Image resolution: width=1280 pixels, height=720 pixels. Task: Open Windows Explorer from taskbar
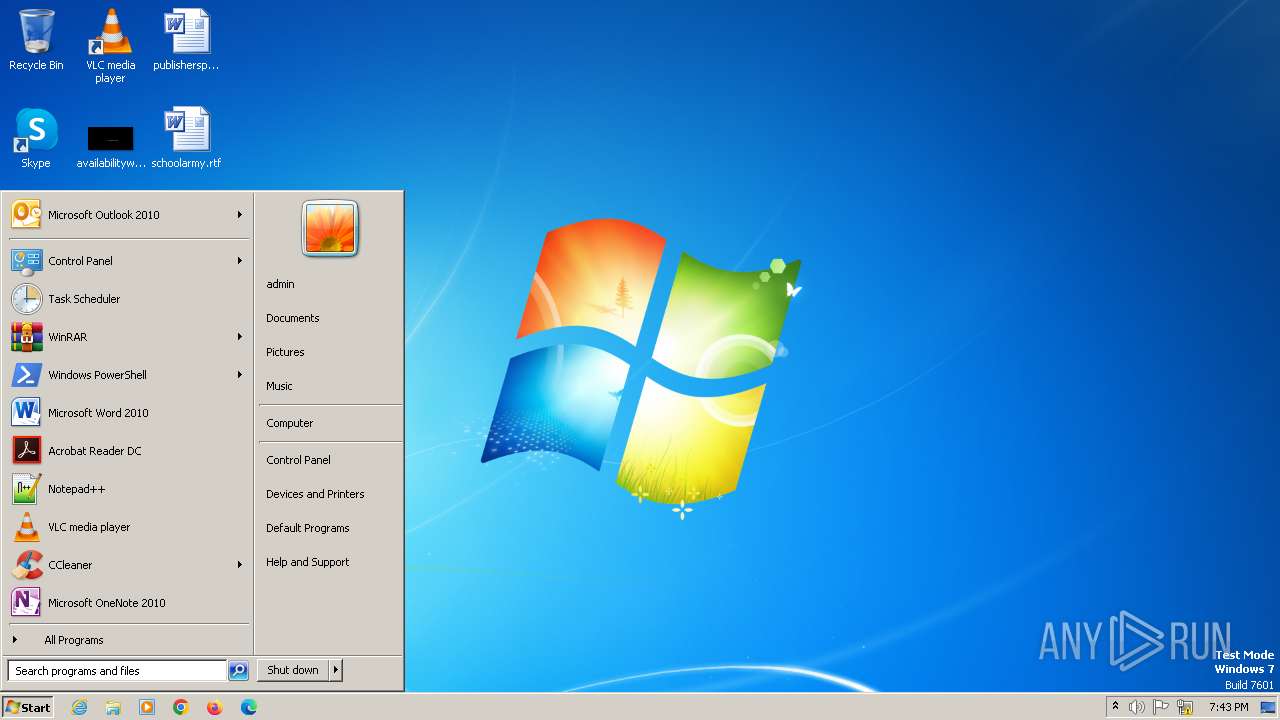(113, 707)
